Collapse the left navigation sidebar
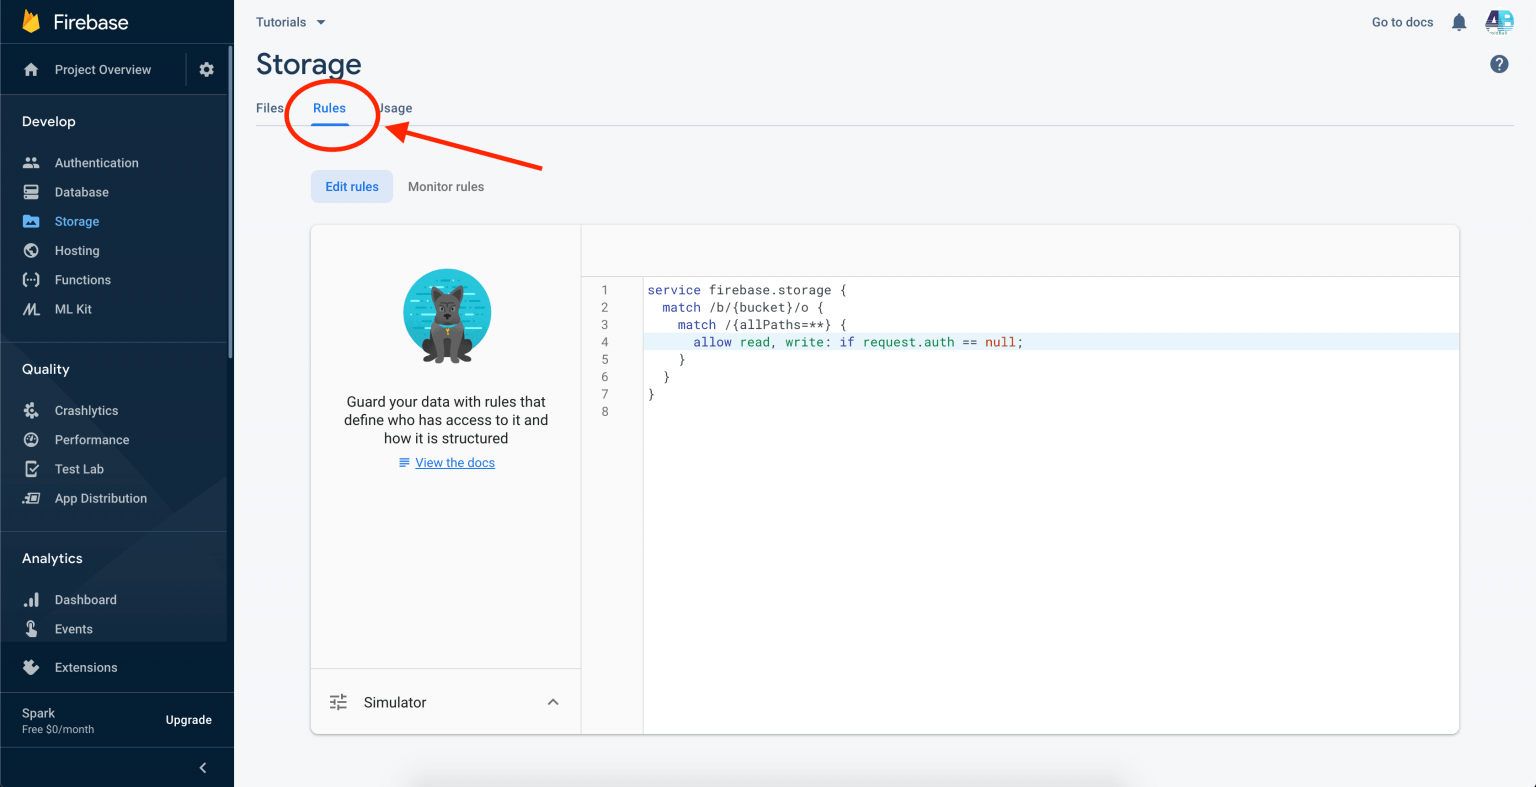 pyautogui.click(x=202, y=767)
